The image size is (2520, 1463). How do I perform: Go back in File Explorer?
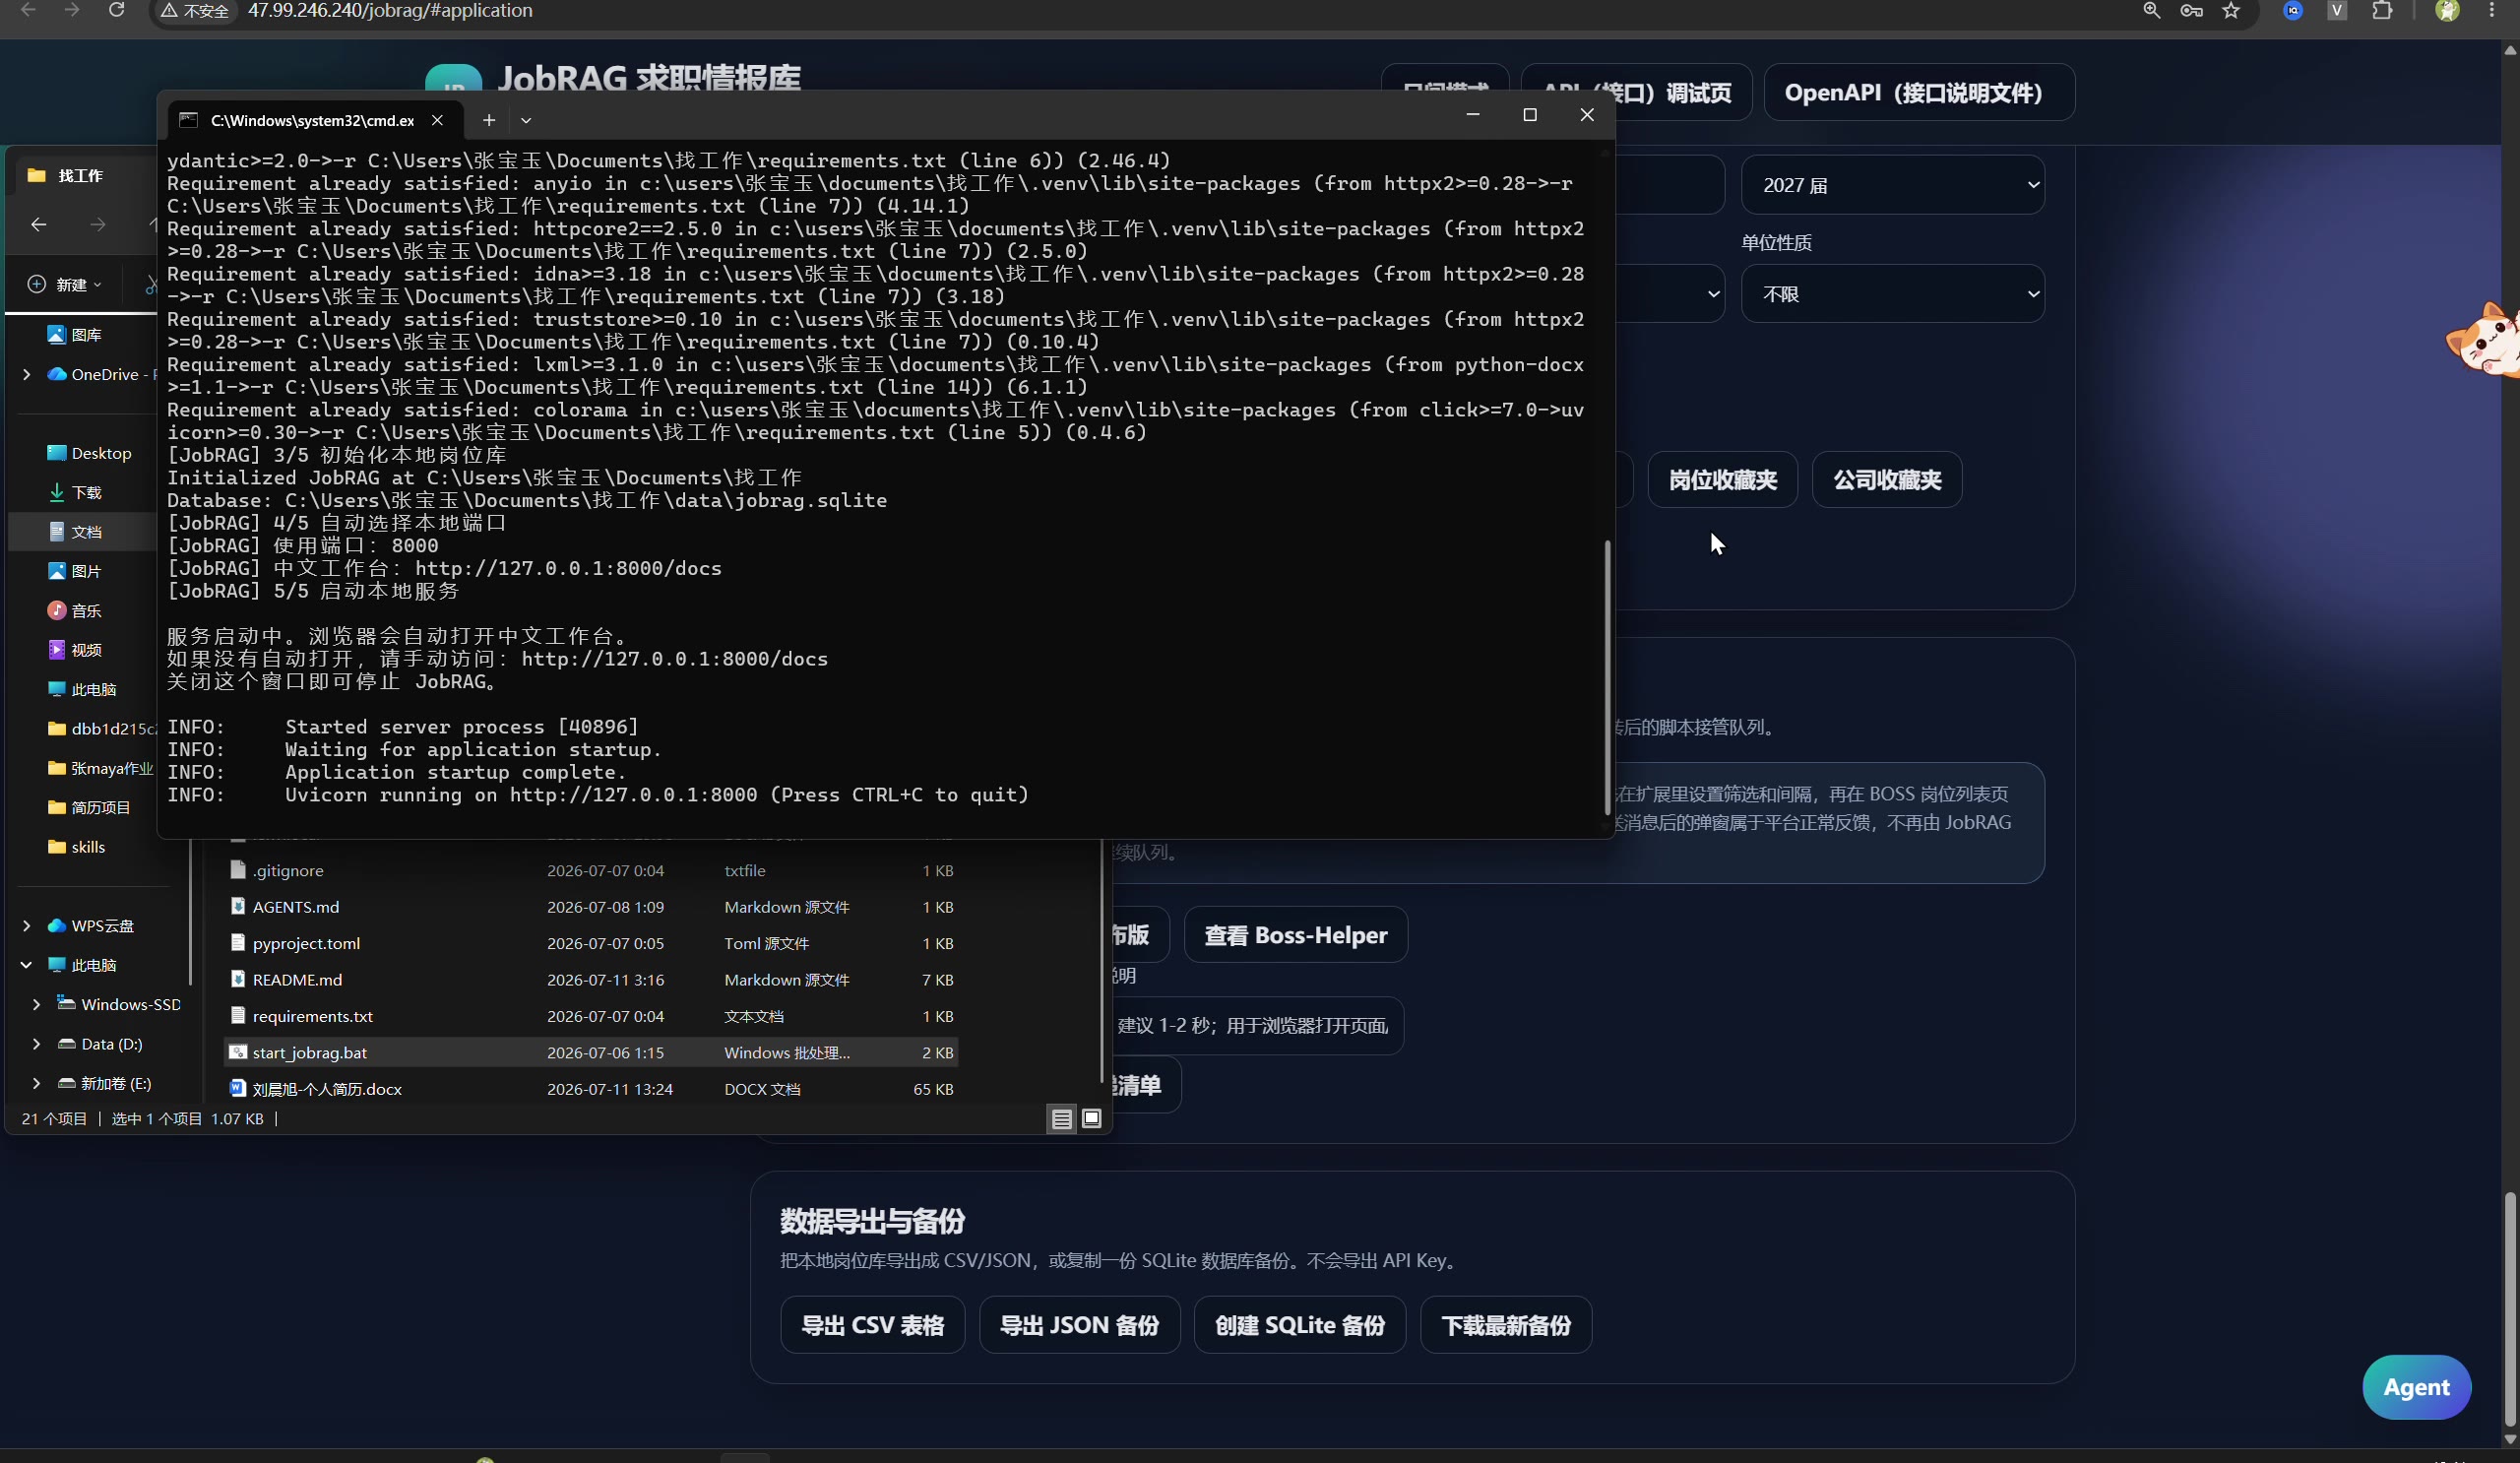click(x=39, y=224)
